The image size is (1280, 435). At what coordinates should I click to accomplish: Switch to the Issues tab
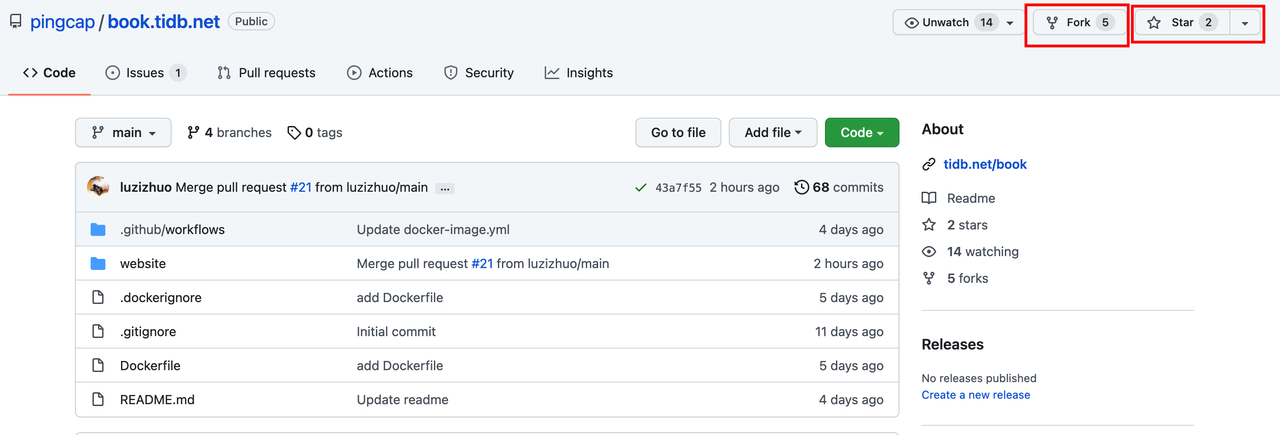coord(145,73)
